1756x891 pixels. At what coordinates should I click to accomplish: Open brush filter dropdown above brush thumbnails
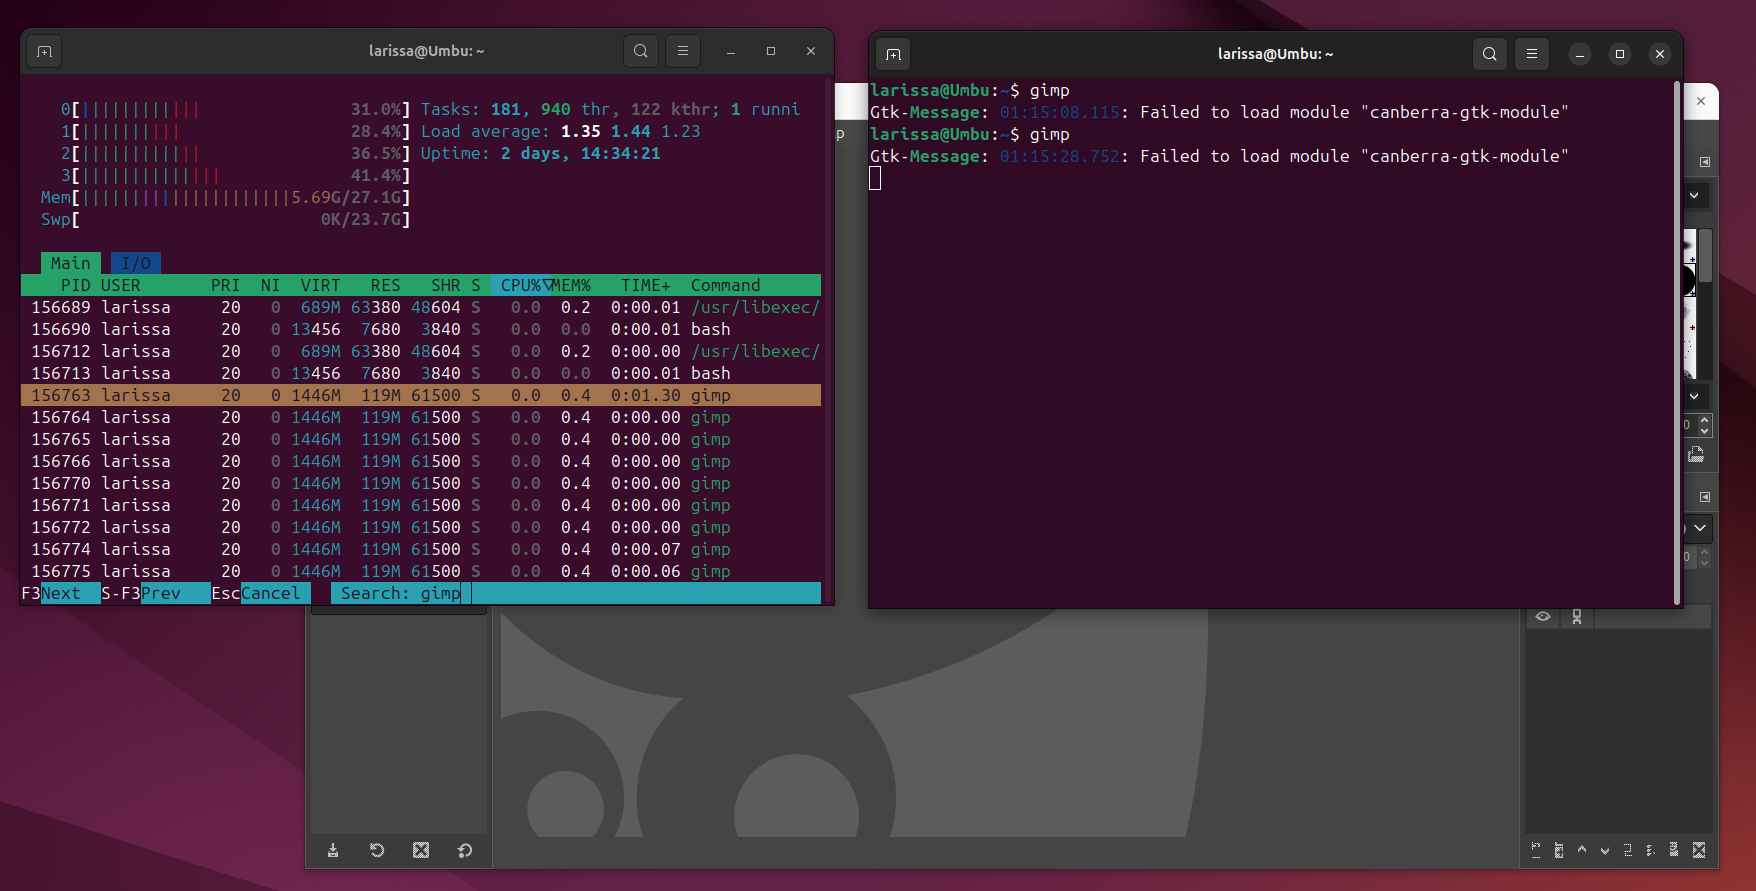(x=1697, y=195)
